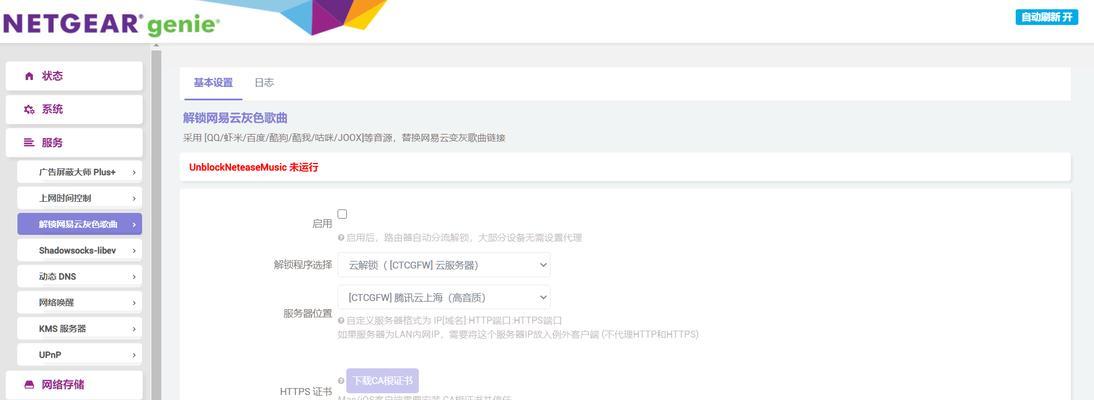This screenshot has height=400, width=1094.
Task: Click the 下载CA根证书 button
Action: [x=382, y=380]
